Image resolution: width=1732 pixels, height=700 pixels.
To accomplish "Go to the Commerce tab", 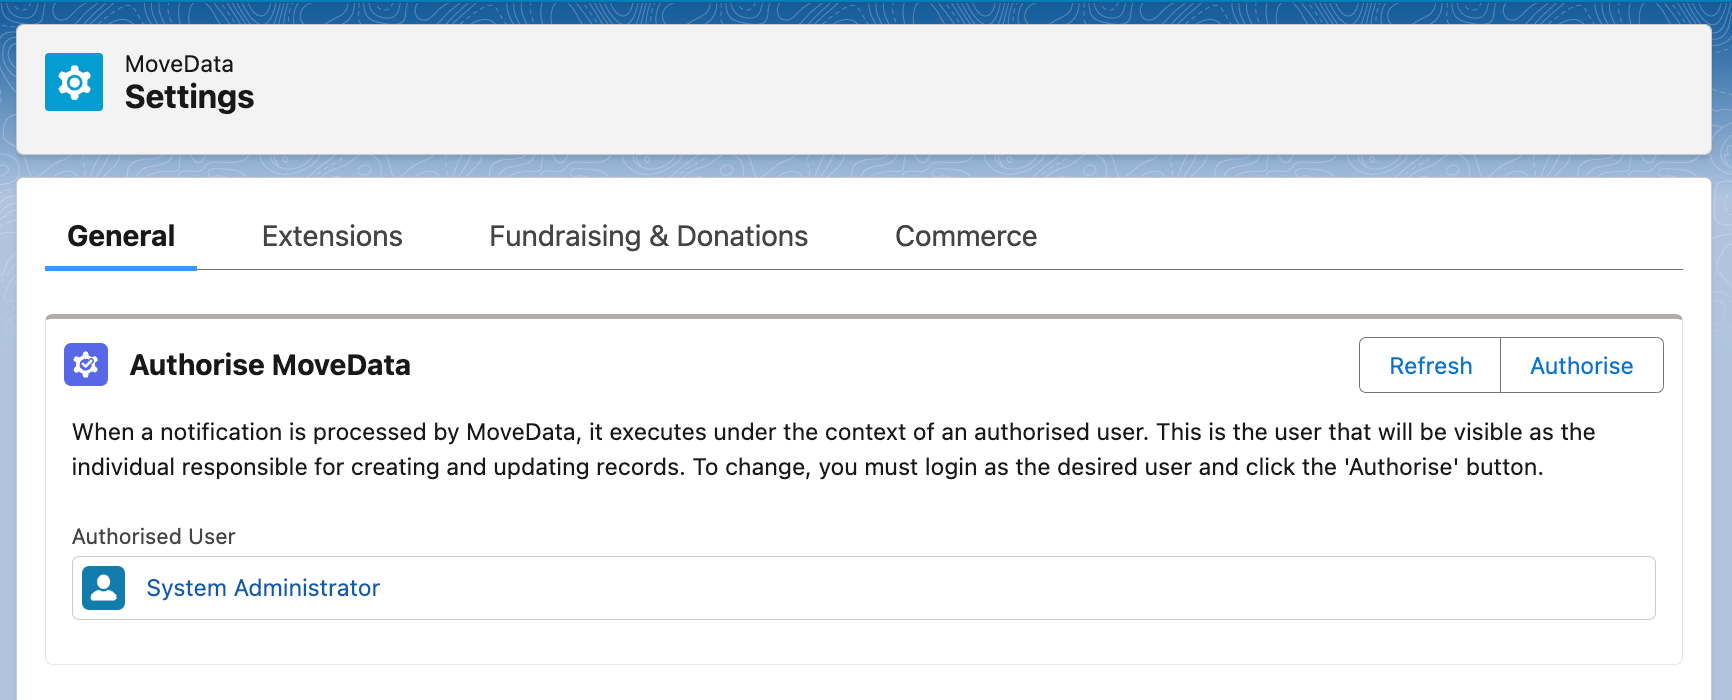I will [x=965, y=237].
